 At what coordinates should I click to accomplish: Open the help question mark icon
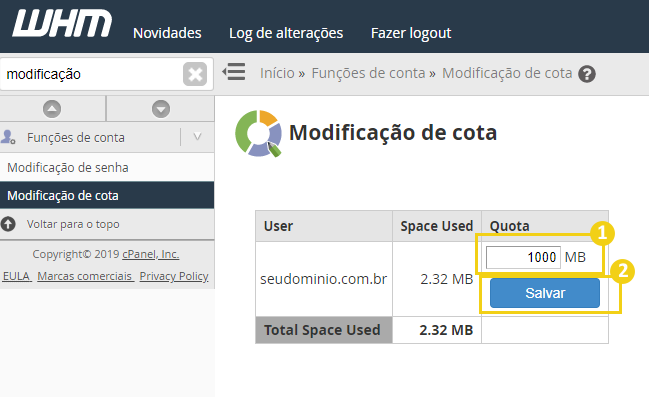(x=587, y=74)
